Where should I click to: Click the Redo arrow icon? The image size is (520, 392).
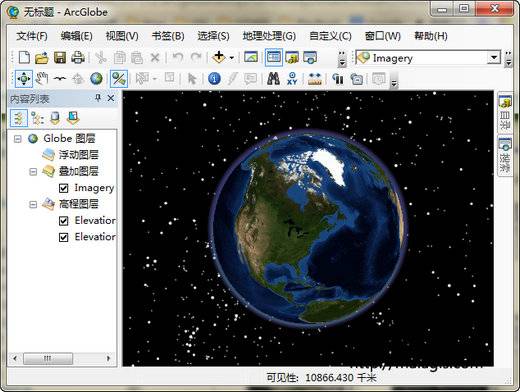196,58
